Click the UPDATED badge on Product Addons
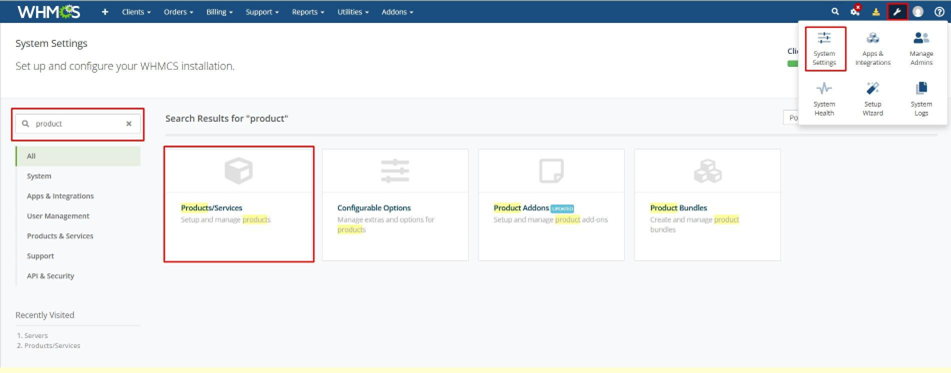The height and width of the screenshot is (373, 951). (562, 208)
